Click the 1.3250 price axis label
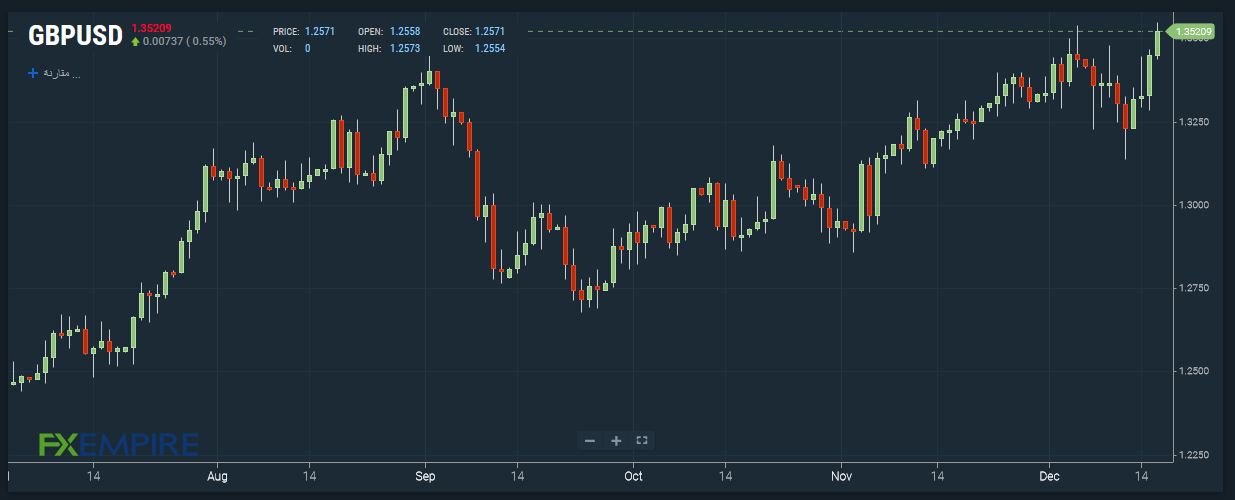This screenshot has width=1235, height=500. pos(1195,122)
